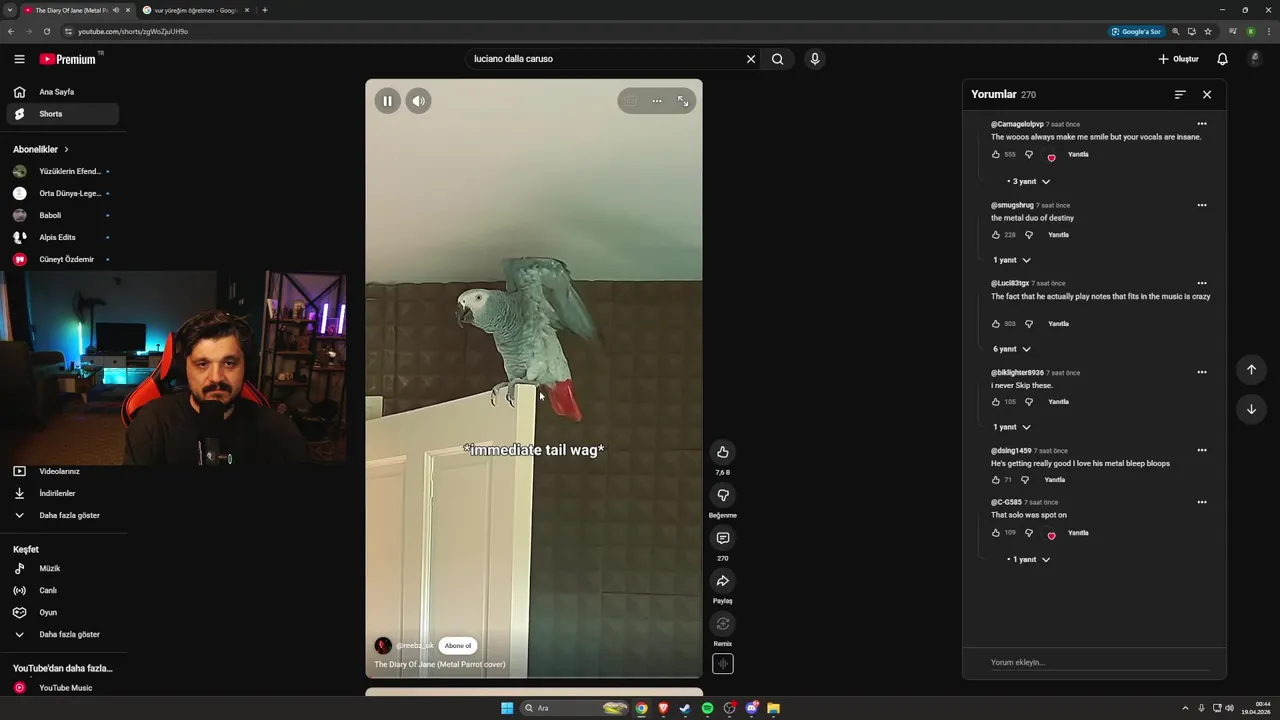Bookmark this page with star icon
Screen dimensions: 1280x720
click(1208, 31)
